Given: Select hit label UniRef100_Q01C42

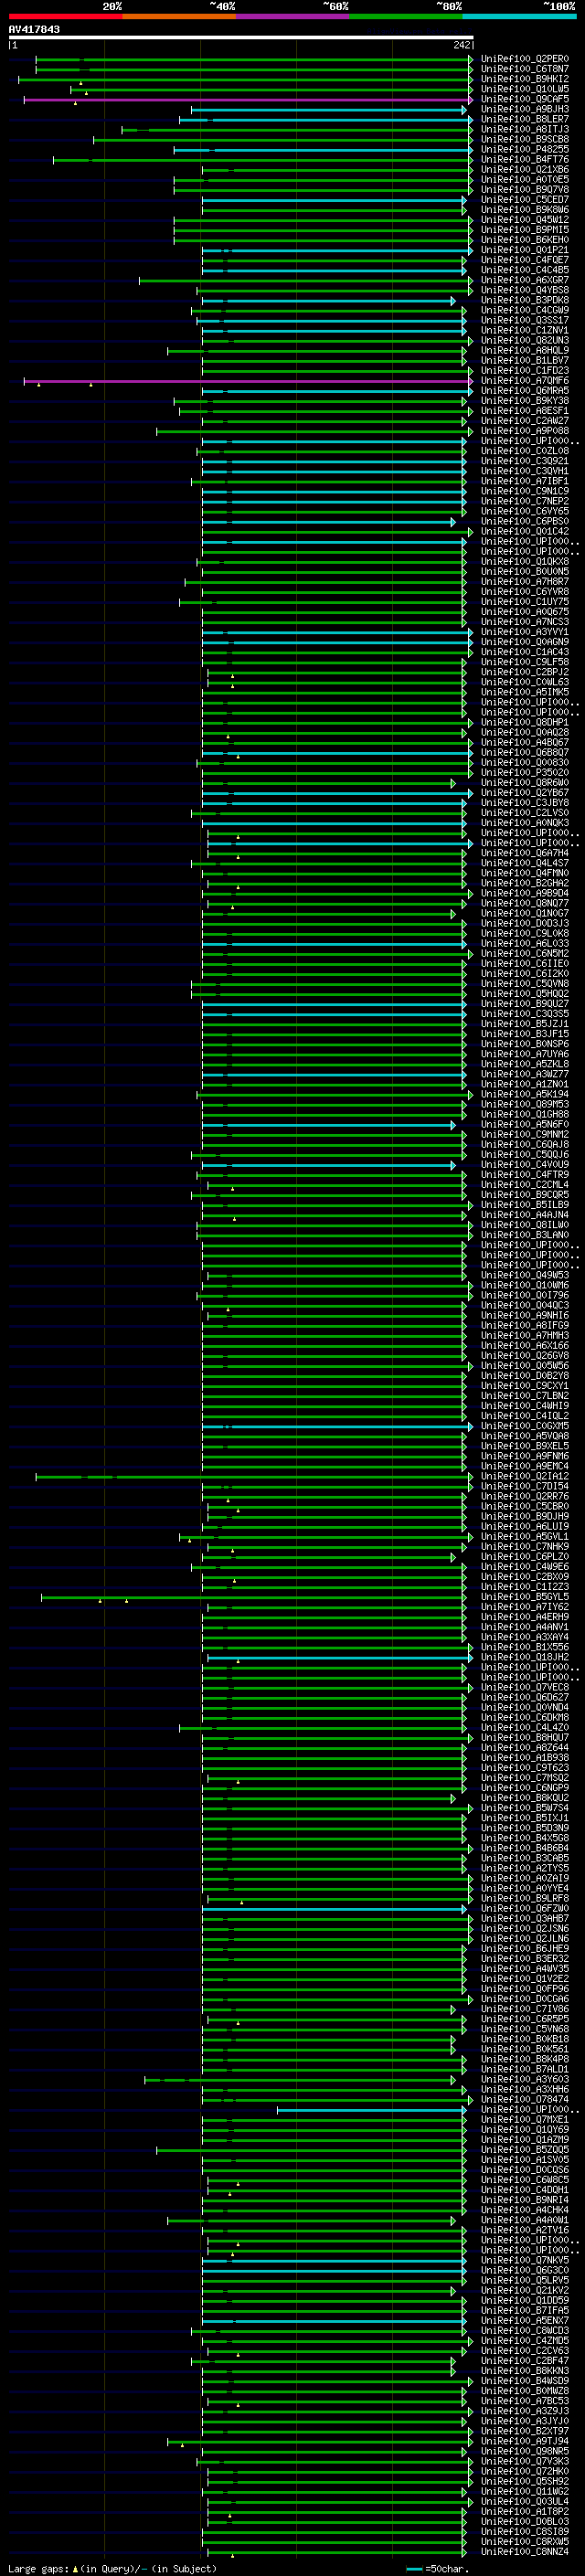Looking at the screenshot, I should (x=524, y=531).
